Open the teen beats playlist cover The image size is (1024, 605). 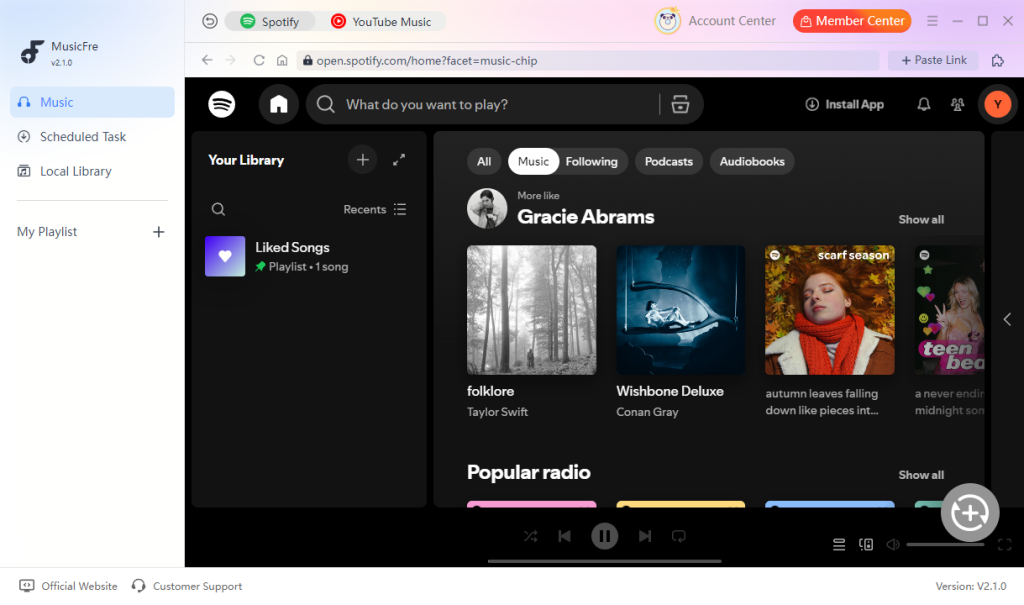pyautogui.click(x=950, y=310)
